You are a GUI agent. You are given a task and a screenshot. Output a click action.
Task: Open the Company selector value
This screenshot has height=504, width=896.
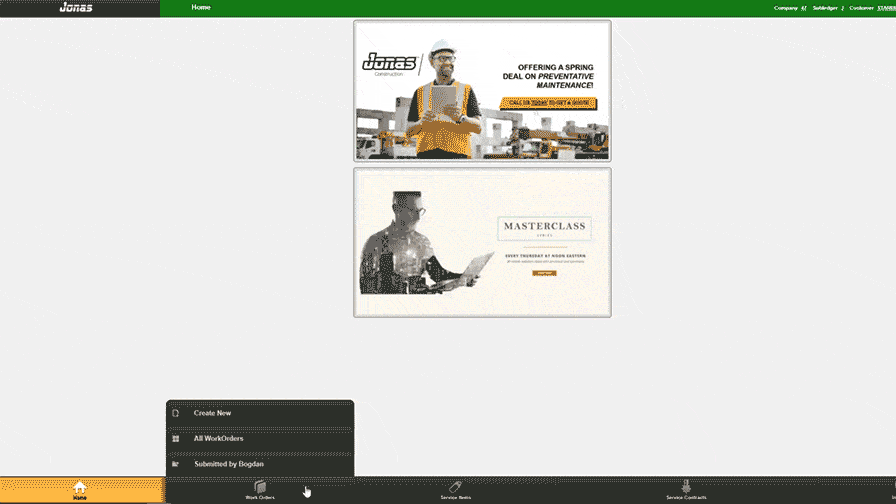point(803,8)
